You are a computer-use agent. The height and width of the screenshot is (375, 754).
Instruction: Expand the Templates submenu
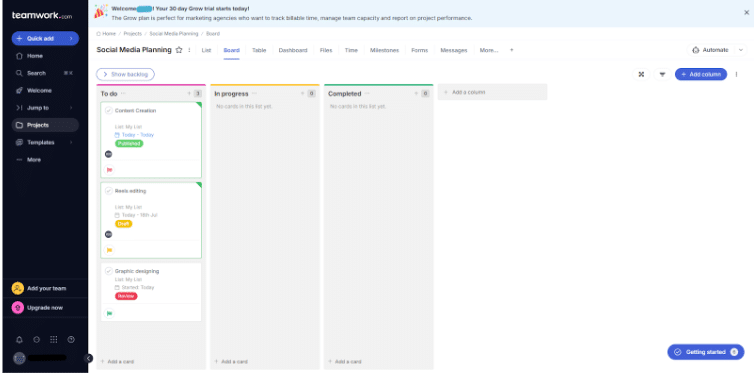(x=71, y=142)
